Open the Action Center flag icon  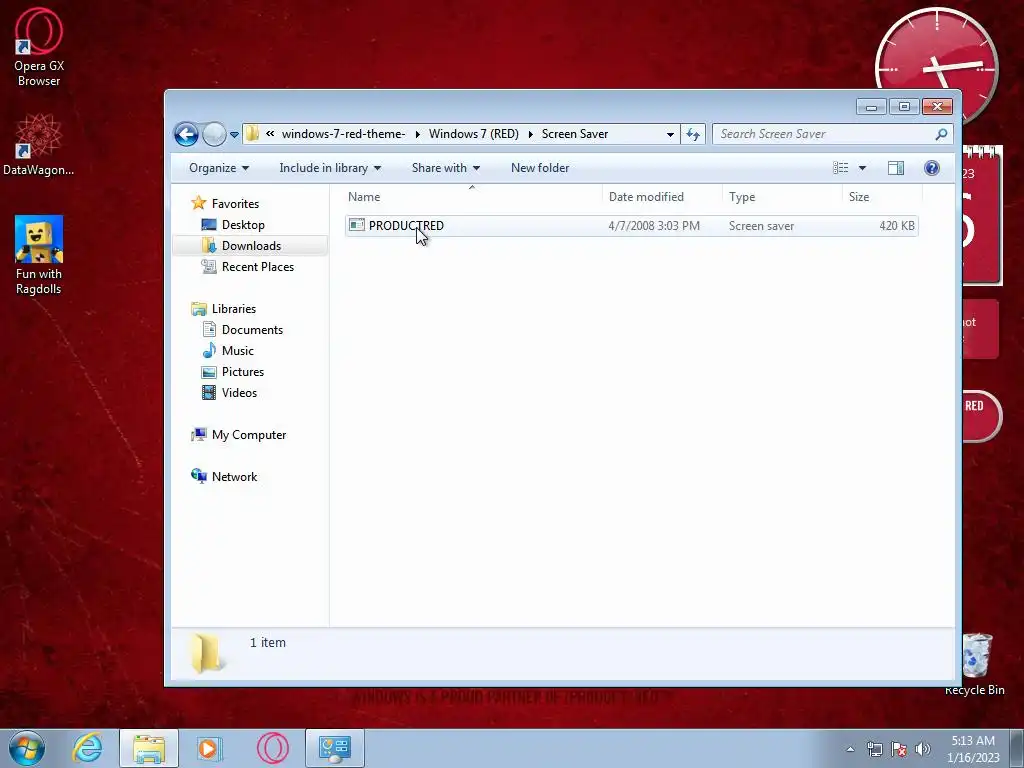[899, 749]
